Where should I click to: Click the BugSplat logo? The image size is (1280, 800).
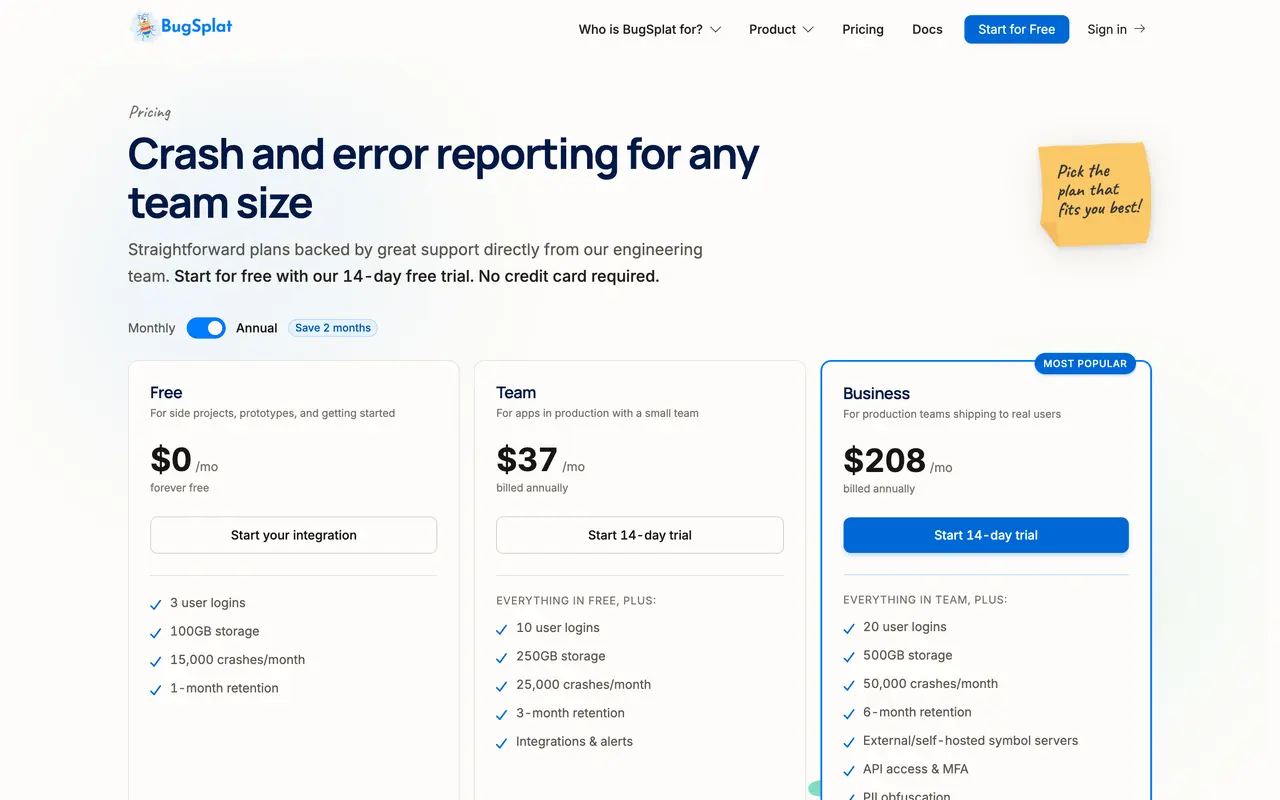pos(181,27)
